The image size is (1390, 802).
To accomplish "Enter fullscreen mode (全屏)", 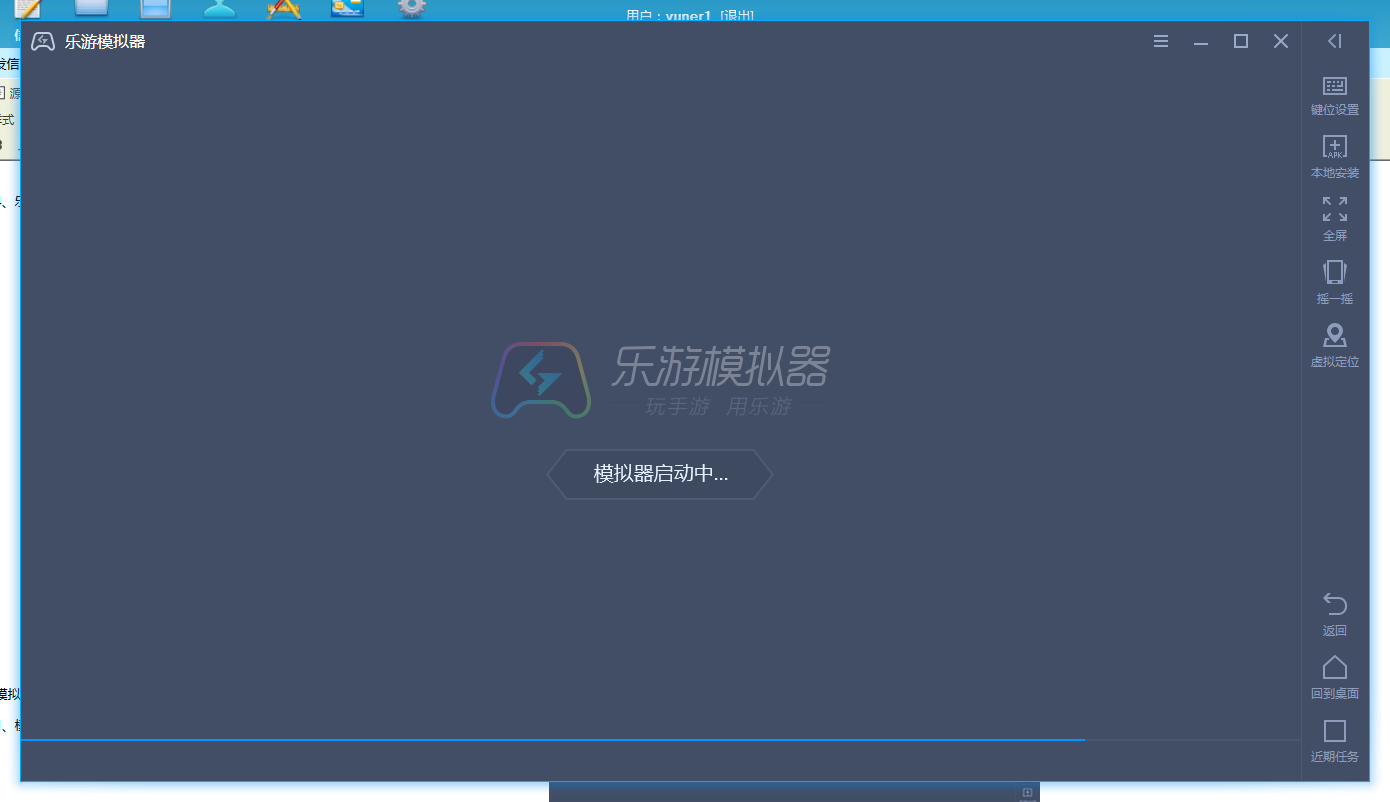I will 1335,220.
